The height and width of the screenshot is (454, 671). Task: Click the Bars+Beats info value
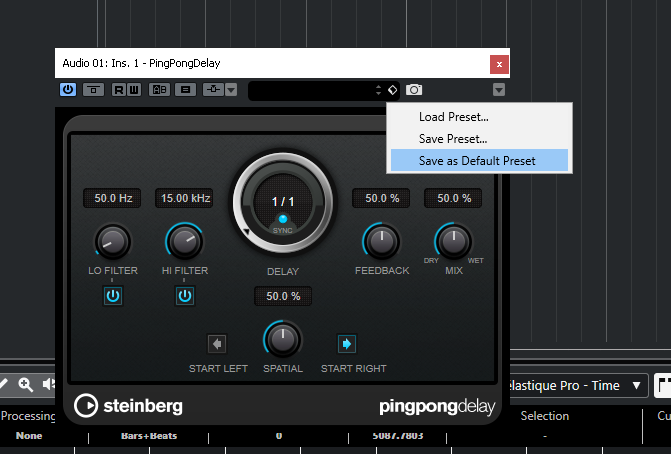pos(148,436)
